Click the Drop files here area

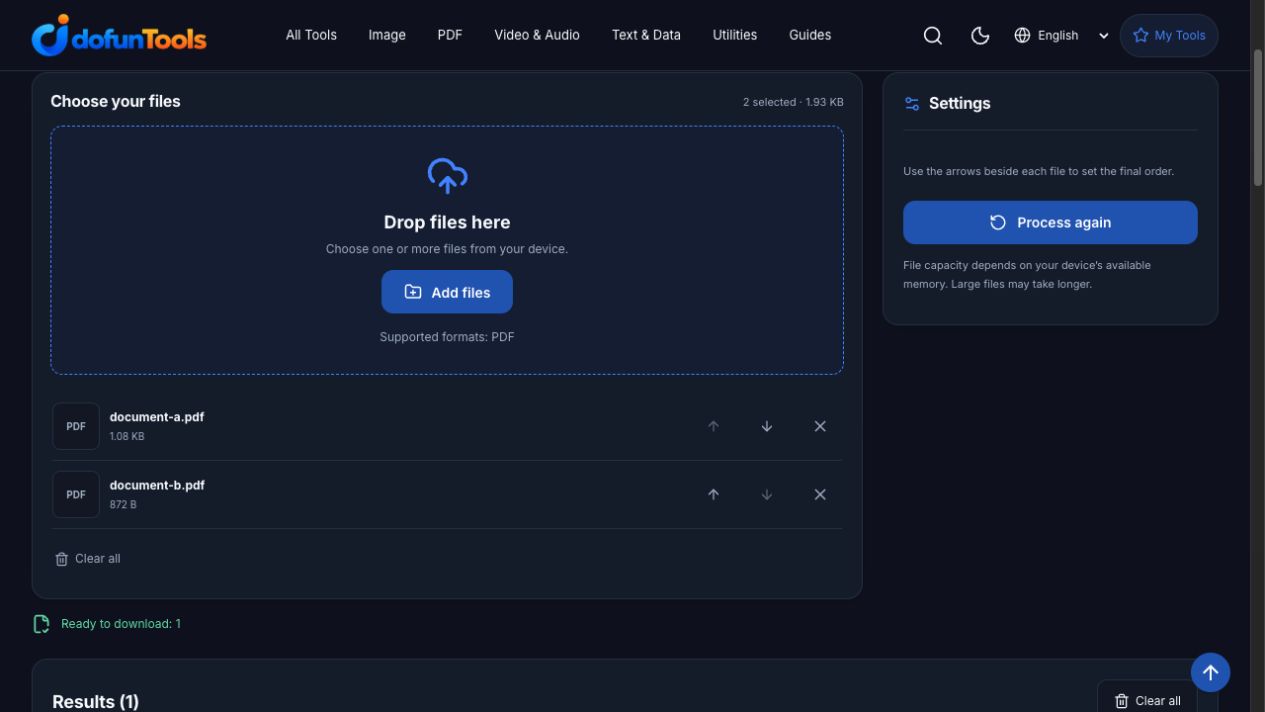point(447,250)
